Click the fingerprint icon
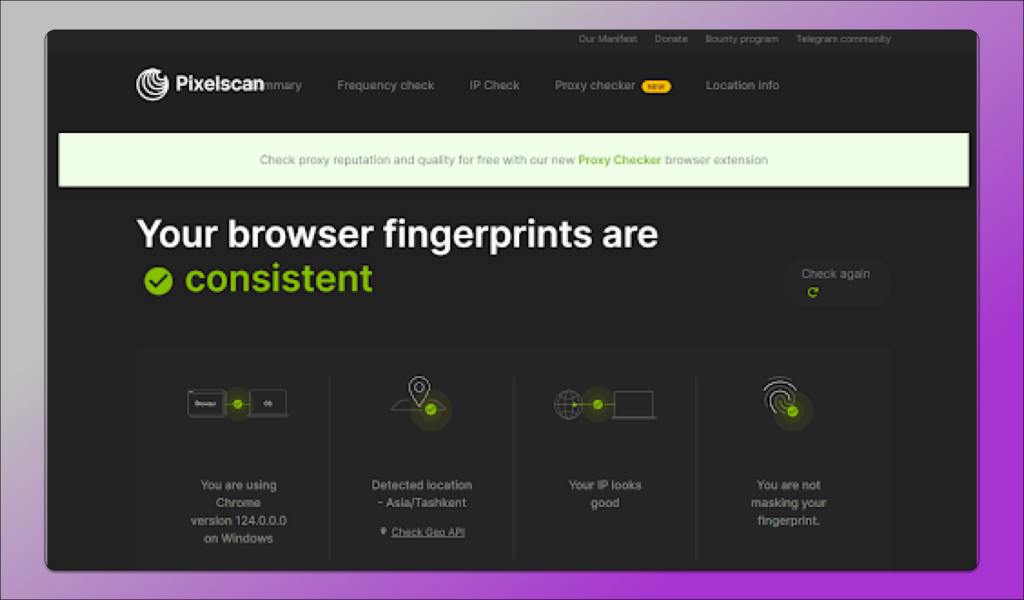The height and width of the screenshot is (600, 1024). [786, 402]
